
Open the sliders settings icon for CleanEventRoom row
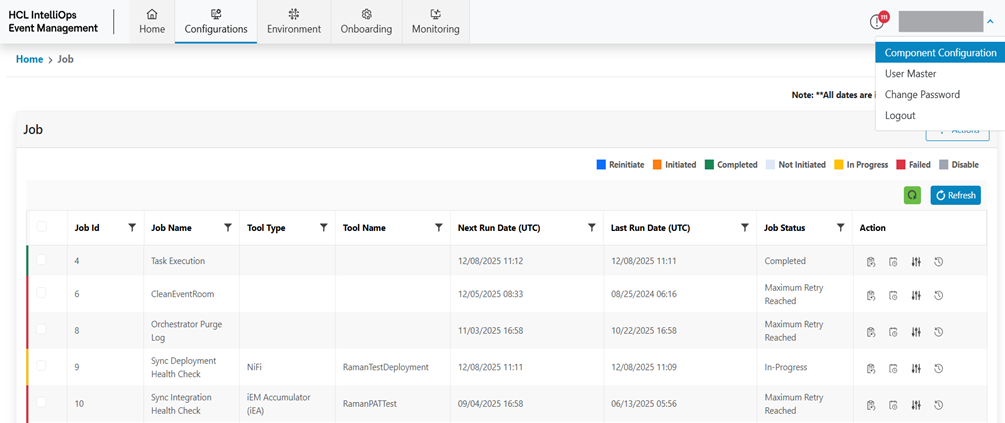pyautogui.click(x=916, y=295)
